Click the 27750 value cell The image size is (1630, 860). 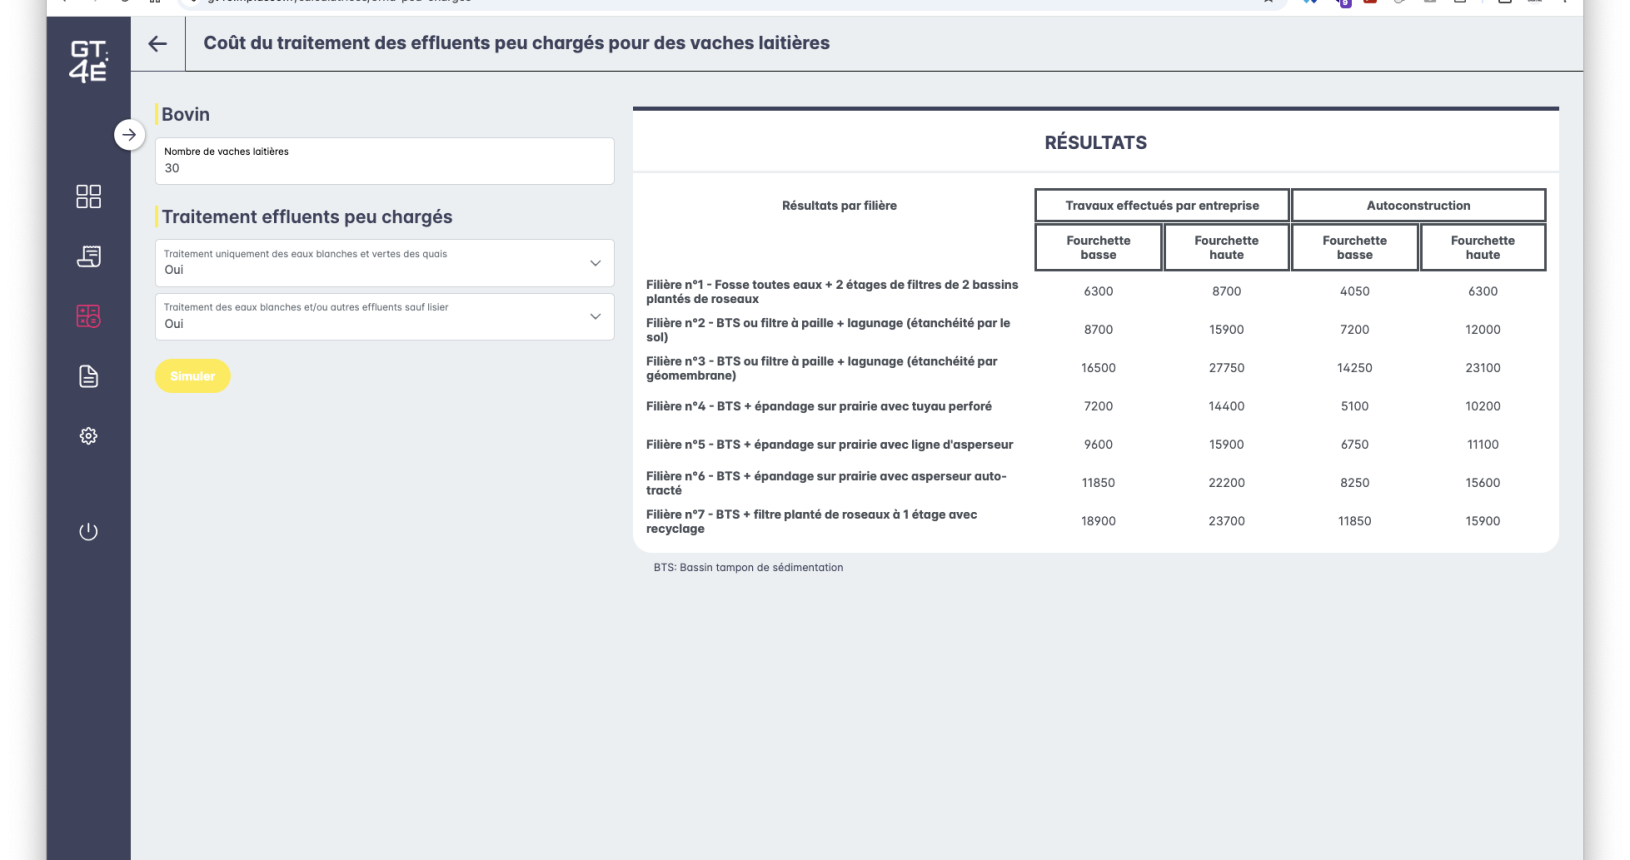[x=1226, y=368]
